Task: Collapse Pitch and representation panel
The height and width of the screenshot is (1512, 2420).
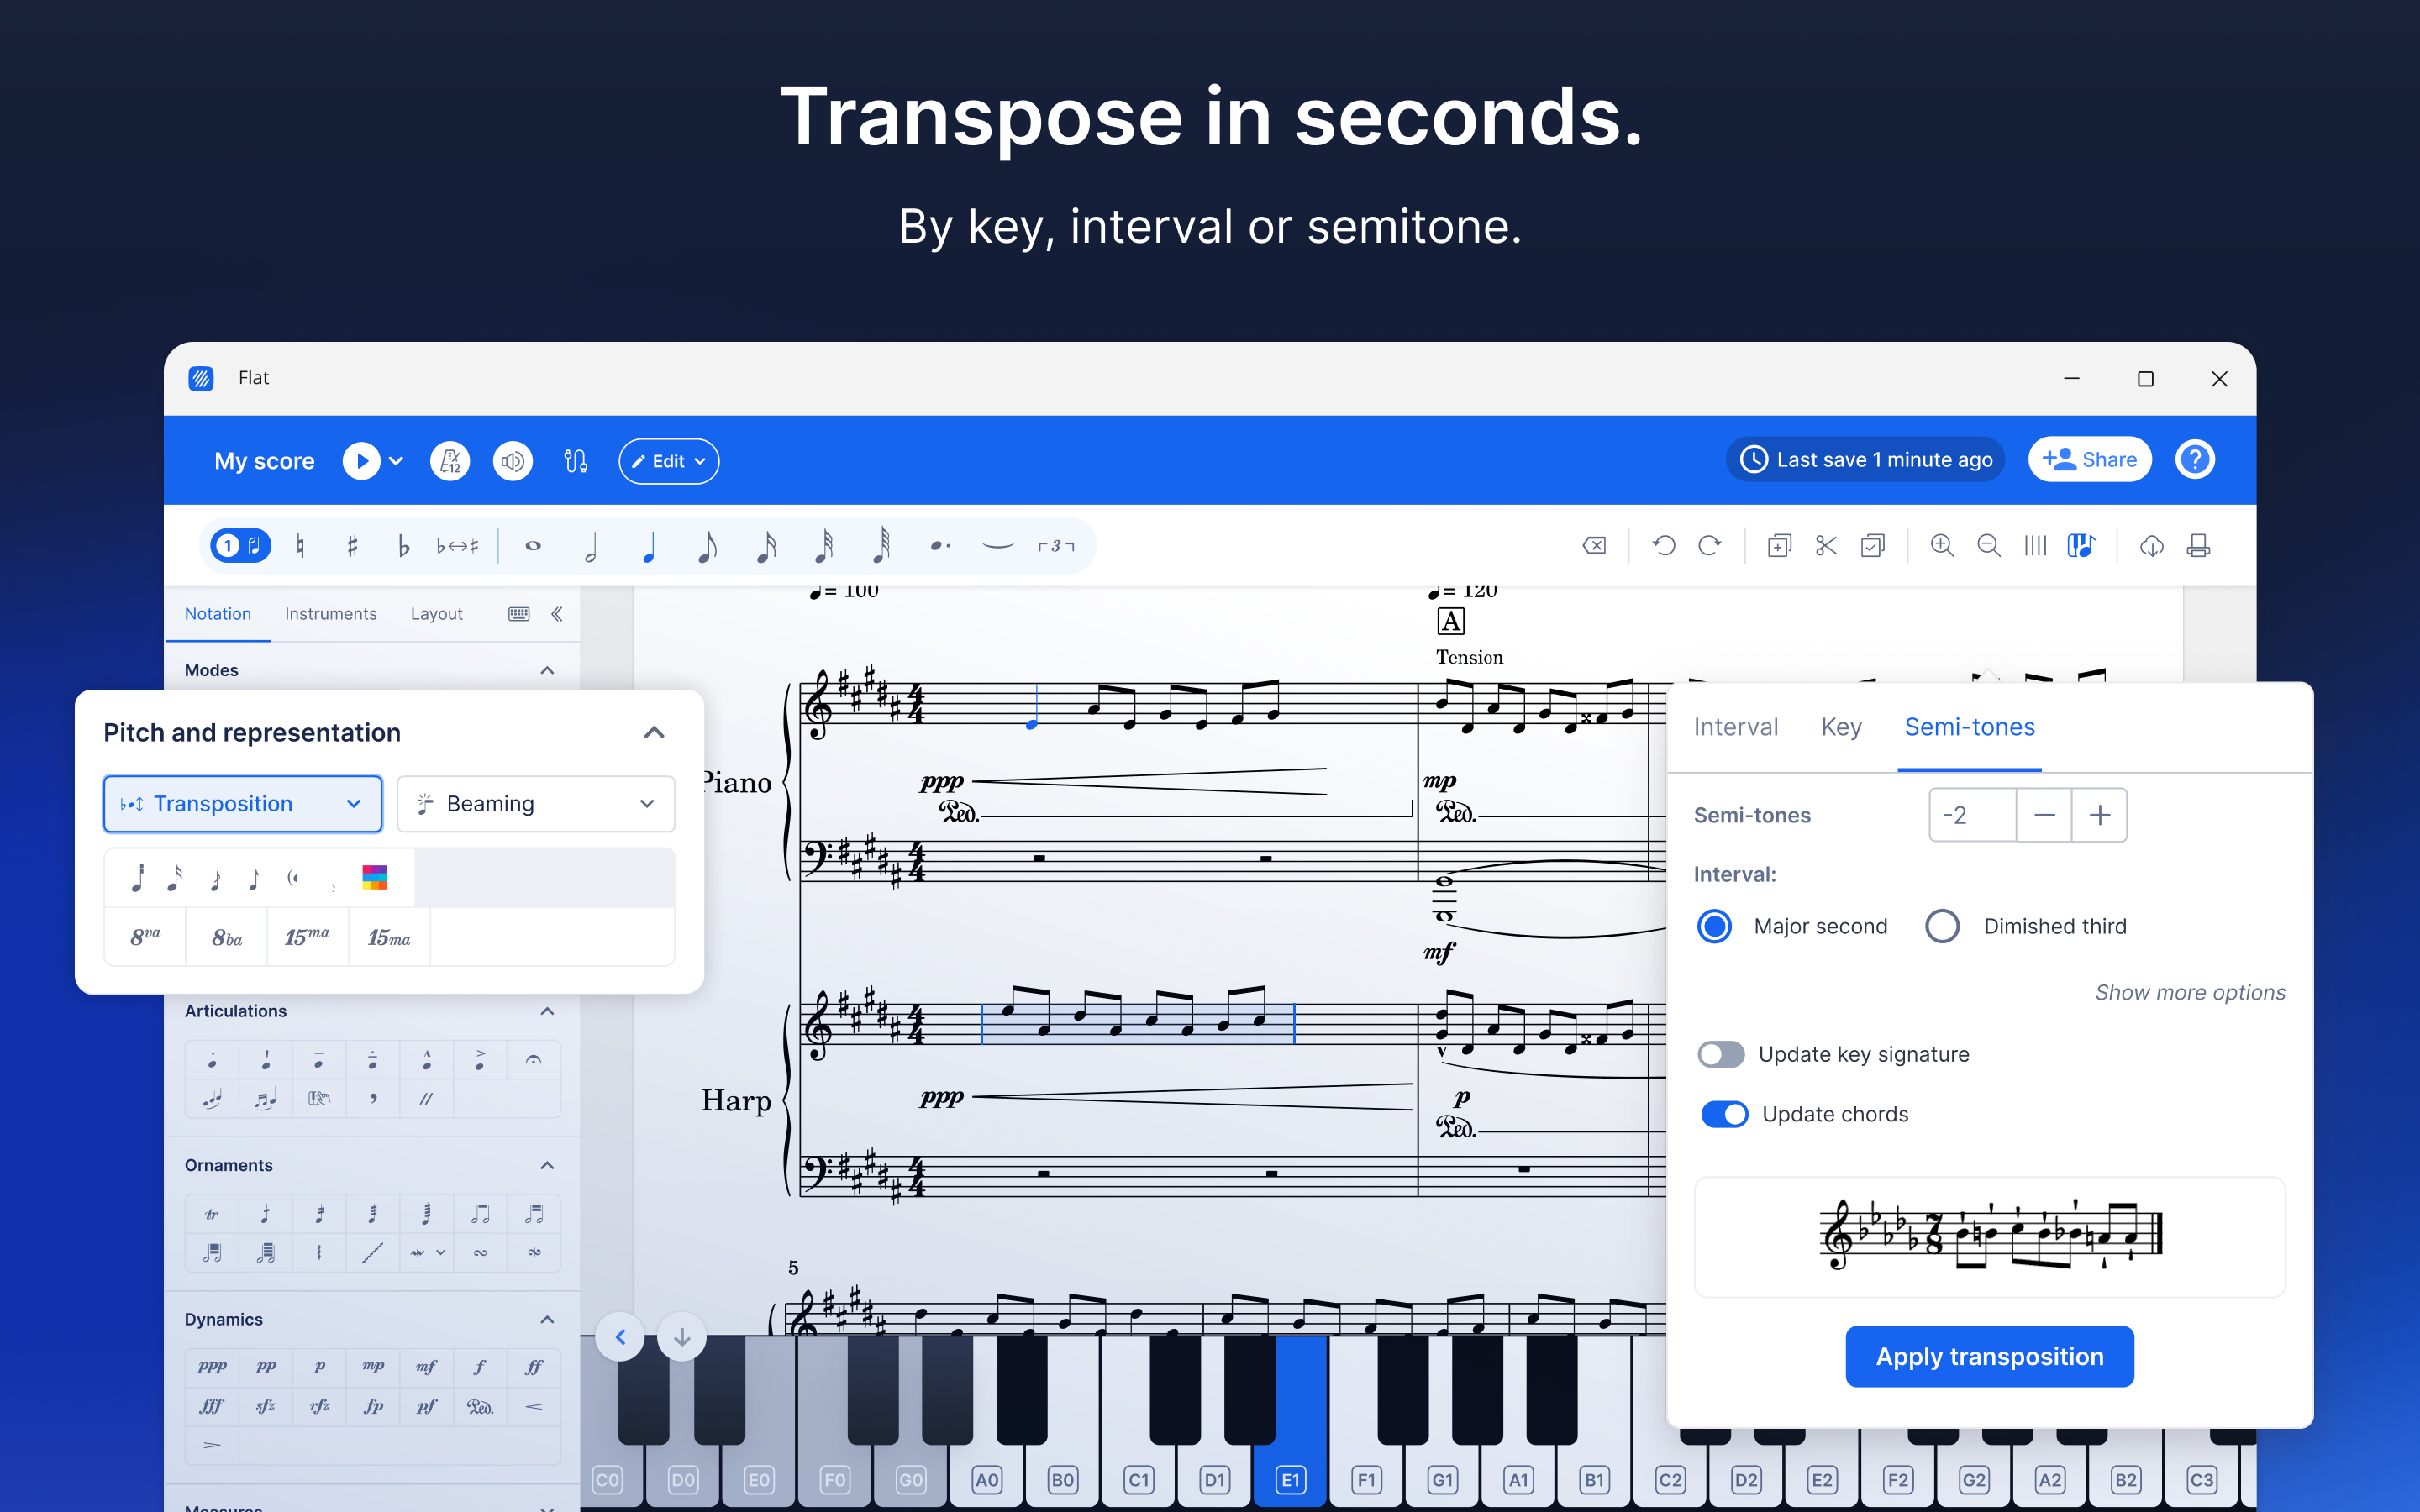Action: (x=654, y=733)
